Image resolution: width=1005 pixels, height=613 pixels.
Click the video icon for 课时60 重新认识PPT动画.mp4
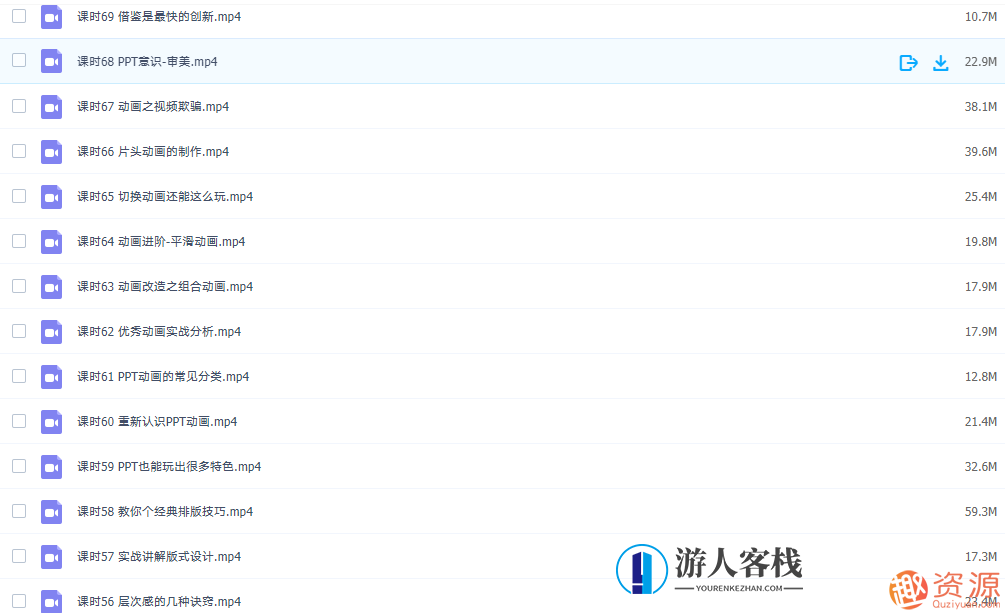pos(51,421)
